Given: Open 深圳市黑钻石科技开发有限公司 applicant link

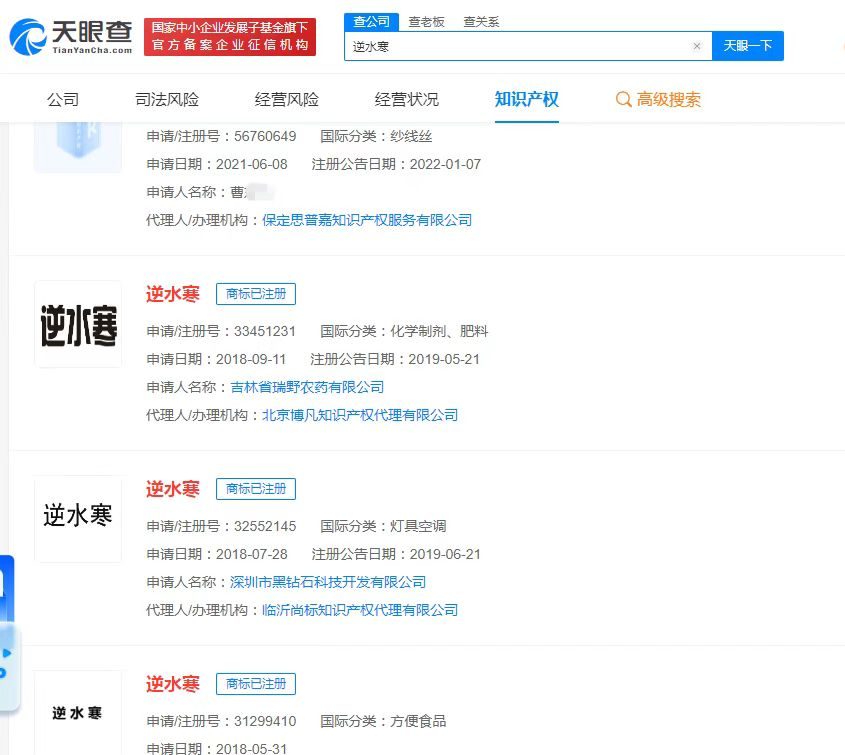Looking at the screenshot, I should (330, 582).
